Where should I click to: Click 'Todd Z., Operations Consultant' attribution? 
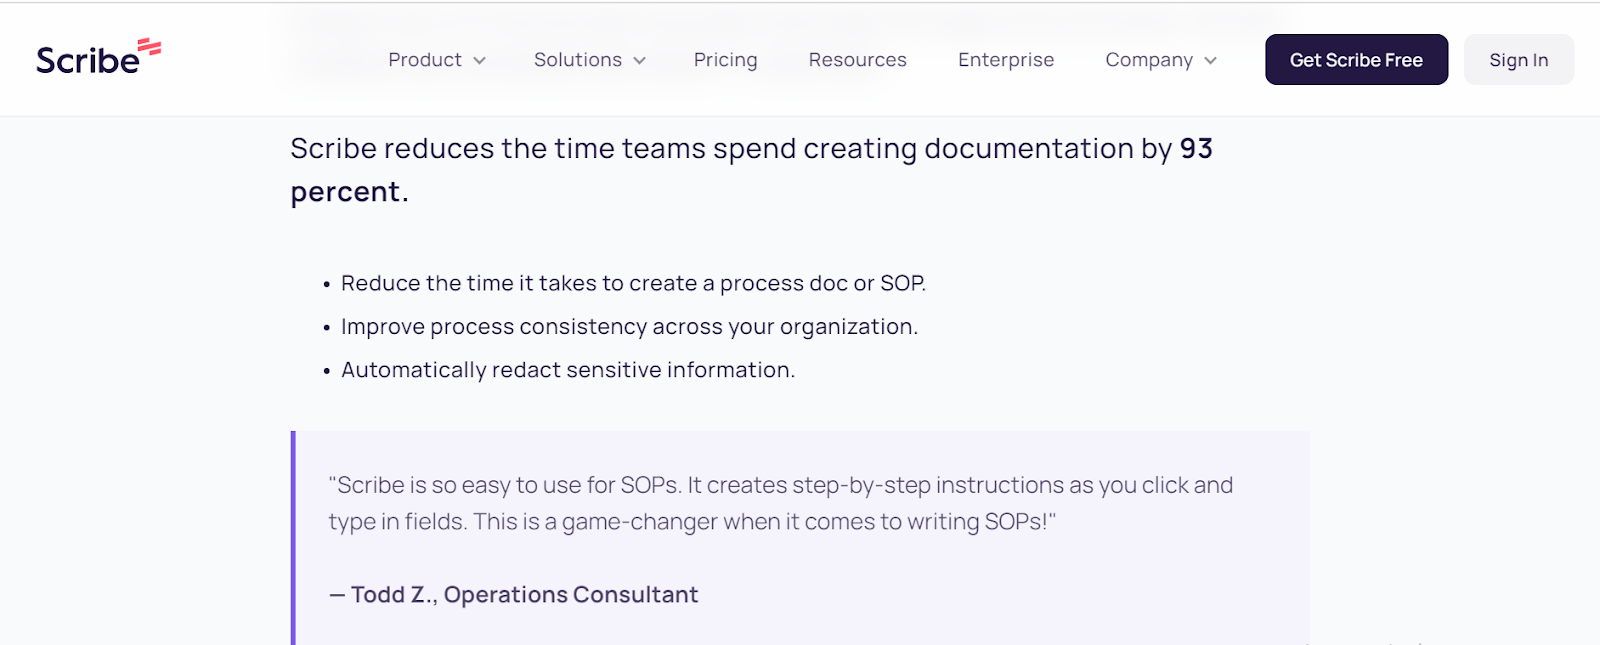click(513, 595)
